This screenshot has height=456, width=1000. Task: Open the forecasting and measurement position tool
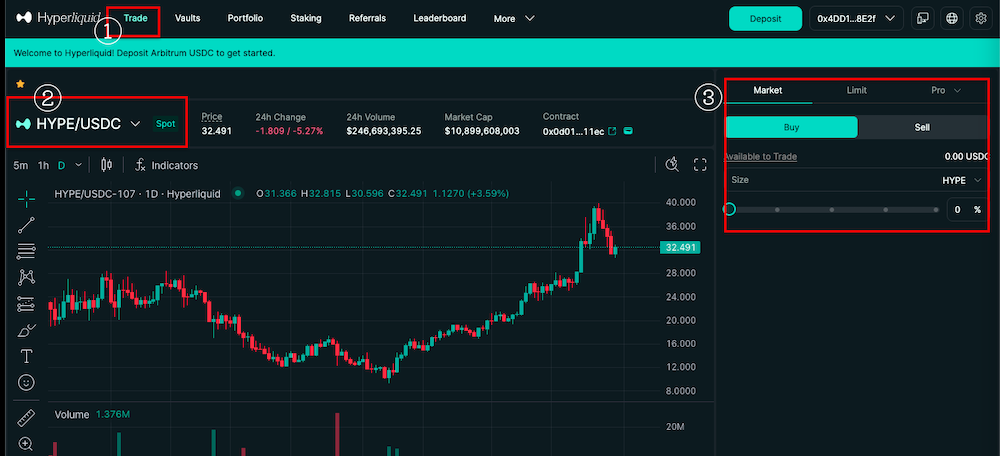[x=26, y=304]
